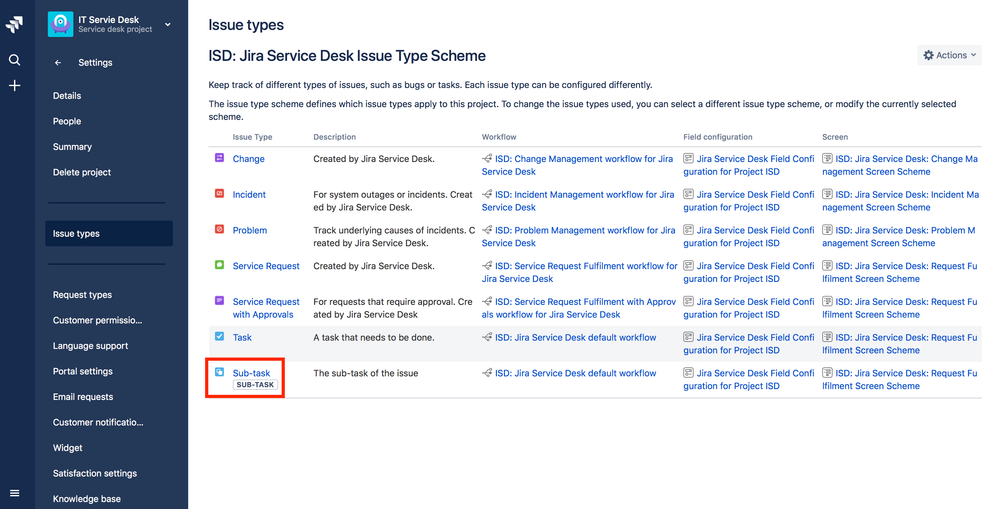Image resolution: width=999 pixels, height=509 pixels.
Task: Click the red Incident issue type icon
Action: (x=219, y=193)
